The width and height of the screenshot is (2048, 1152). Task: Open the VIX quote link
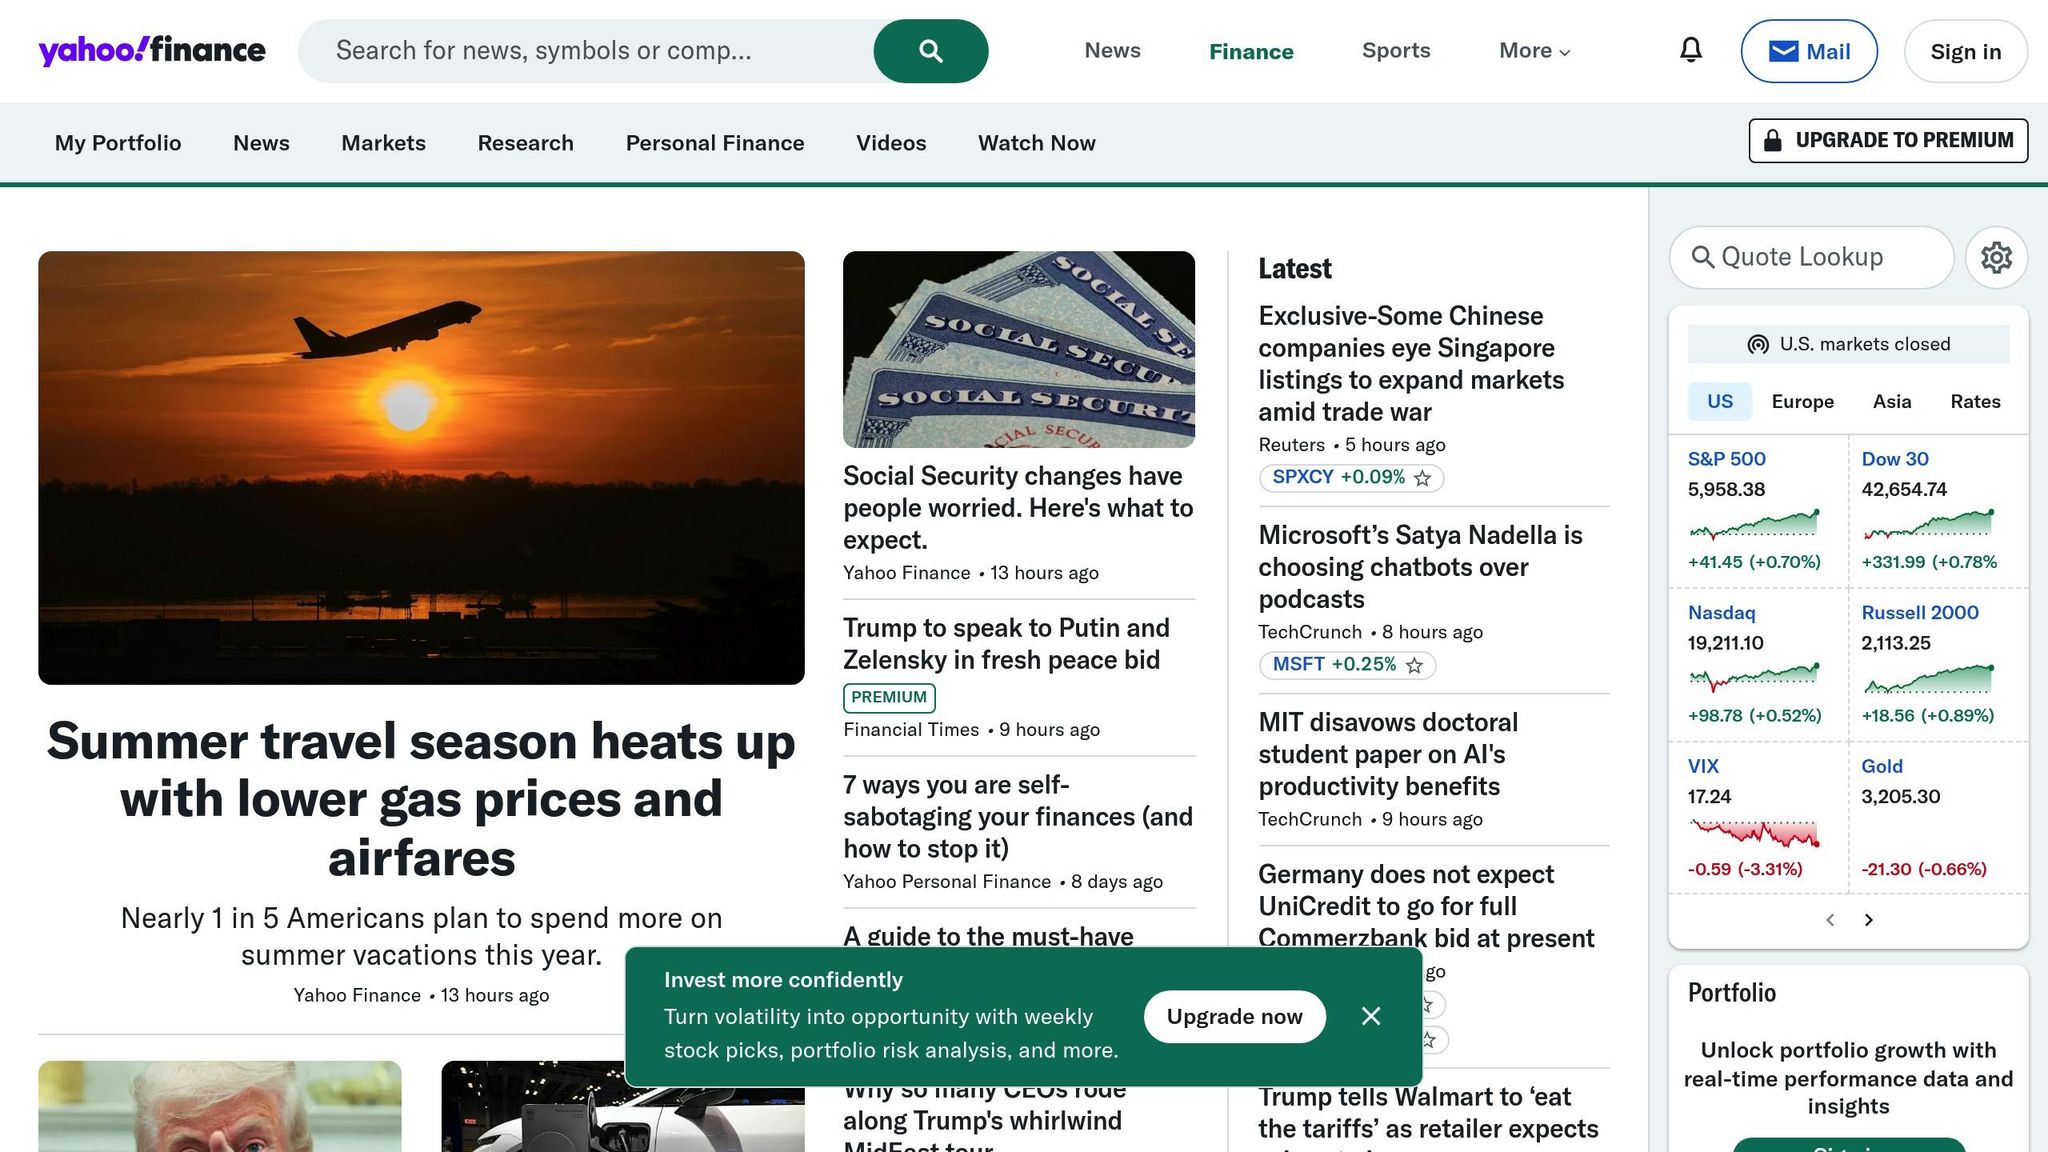(1703, 766)
